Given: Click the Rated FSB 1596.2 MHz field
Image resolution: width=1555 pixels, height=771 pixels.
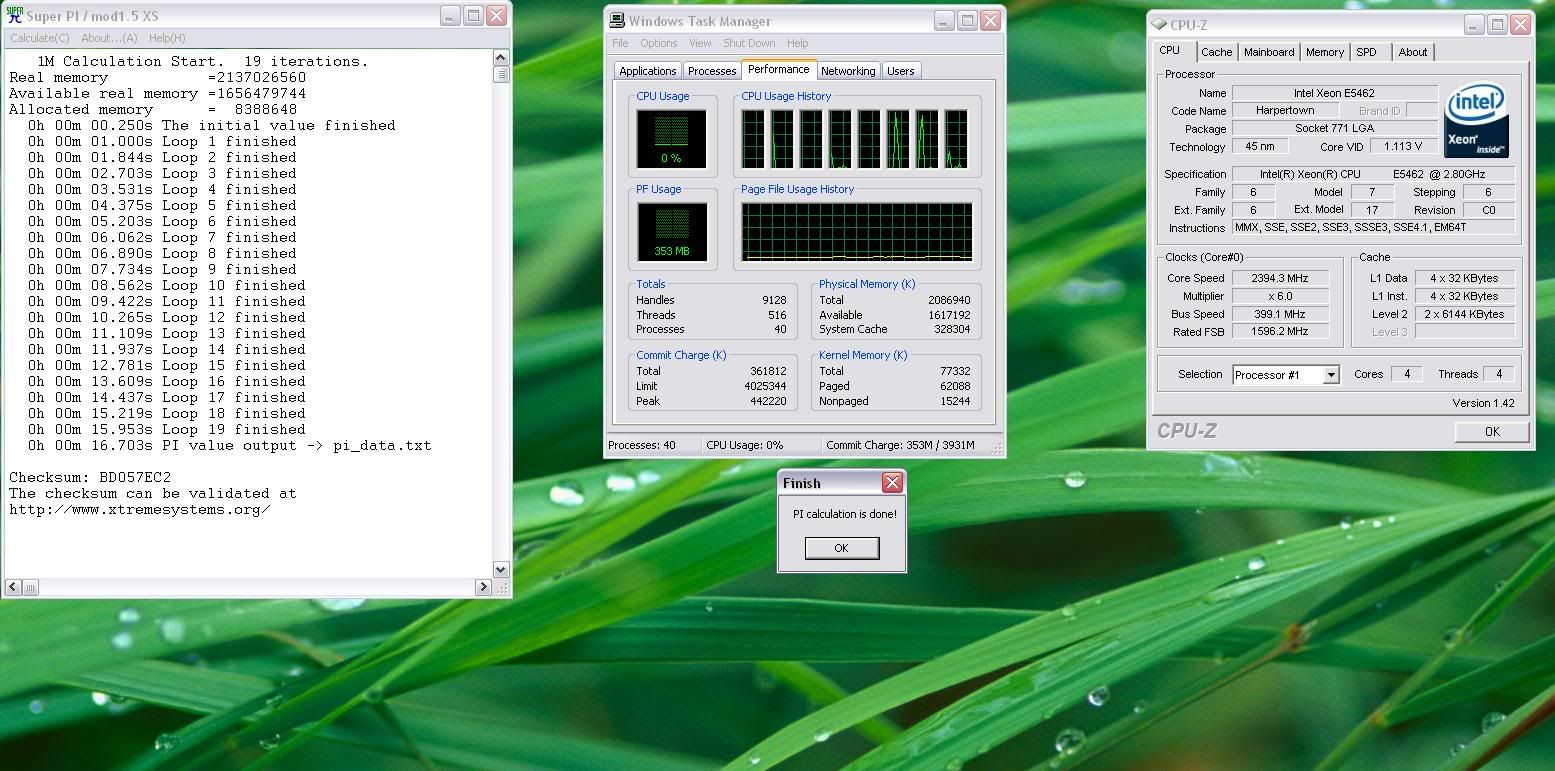Looking at the screenshot, I should [x=1283, y=331].
